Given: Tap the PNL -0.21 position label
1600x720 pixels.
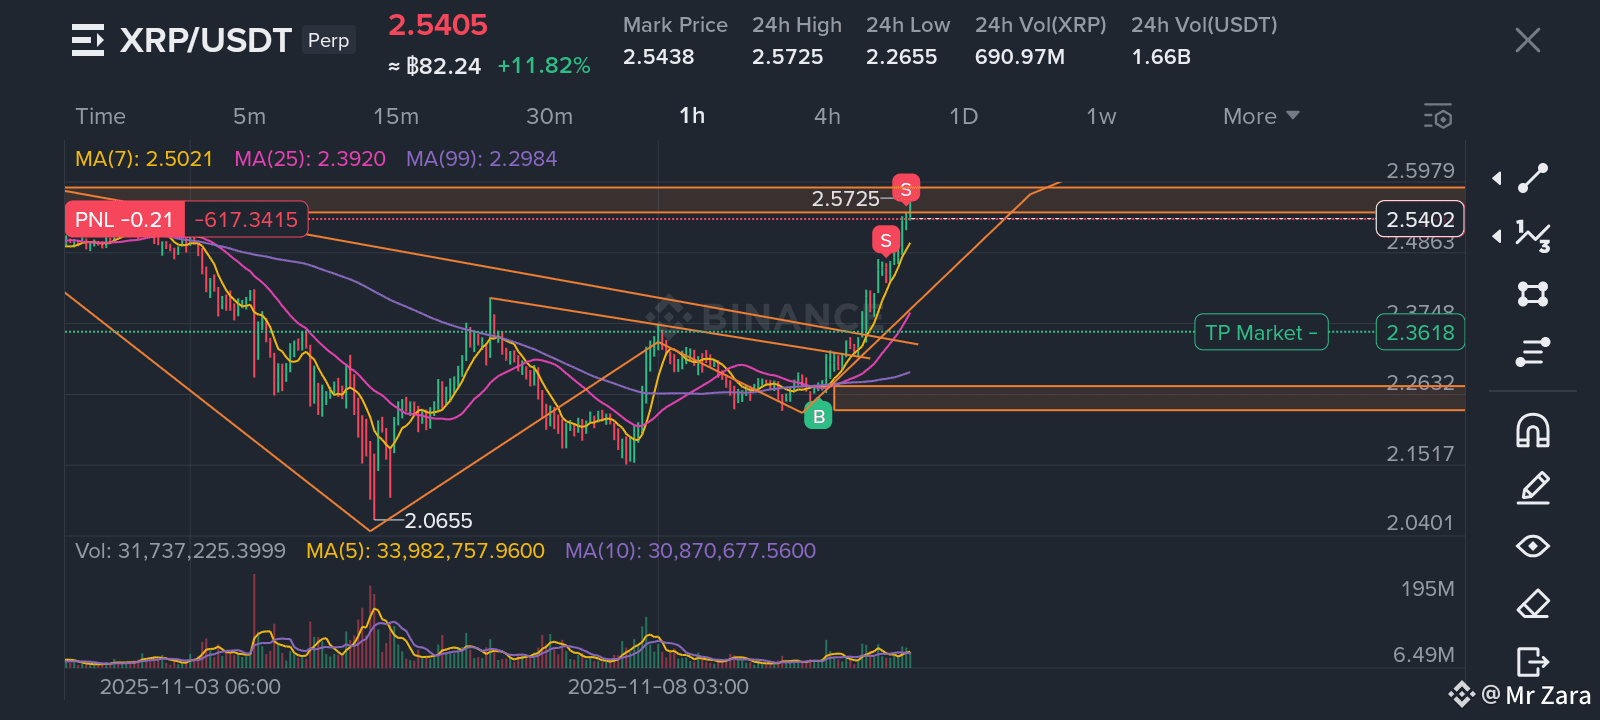Looking at the screenshot, I should click(x=125, y=219).
